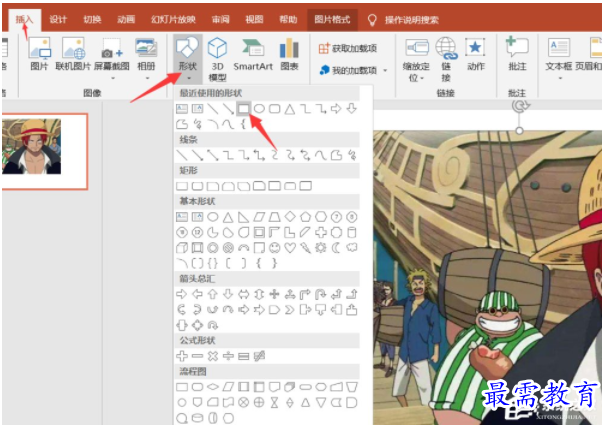Switch to the 插入 tab
606x426 pixels.
pos(24,19)
